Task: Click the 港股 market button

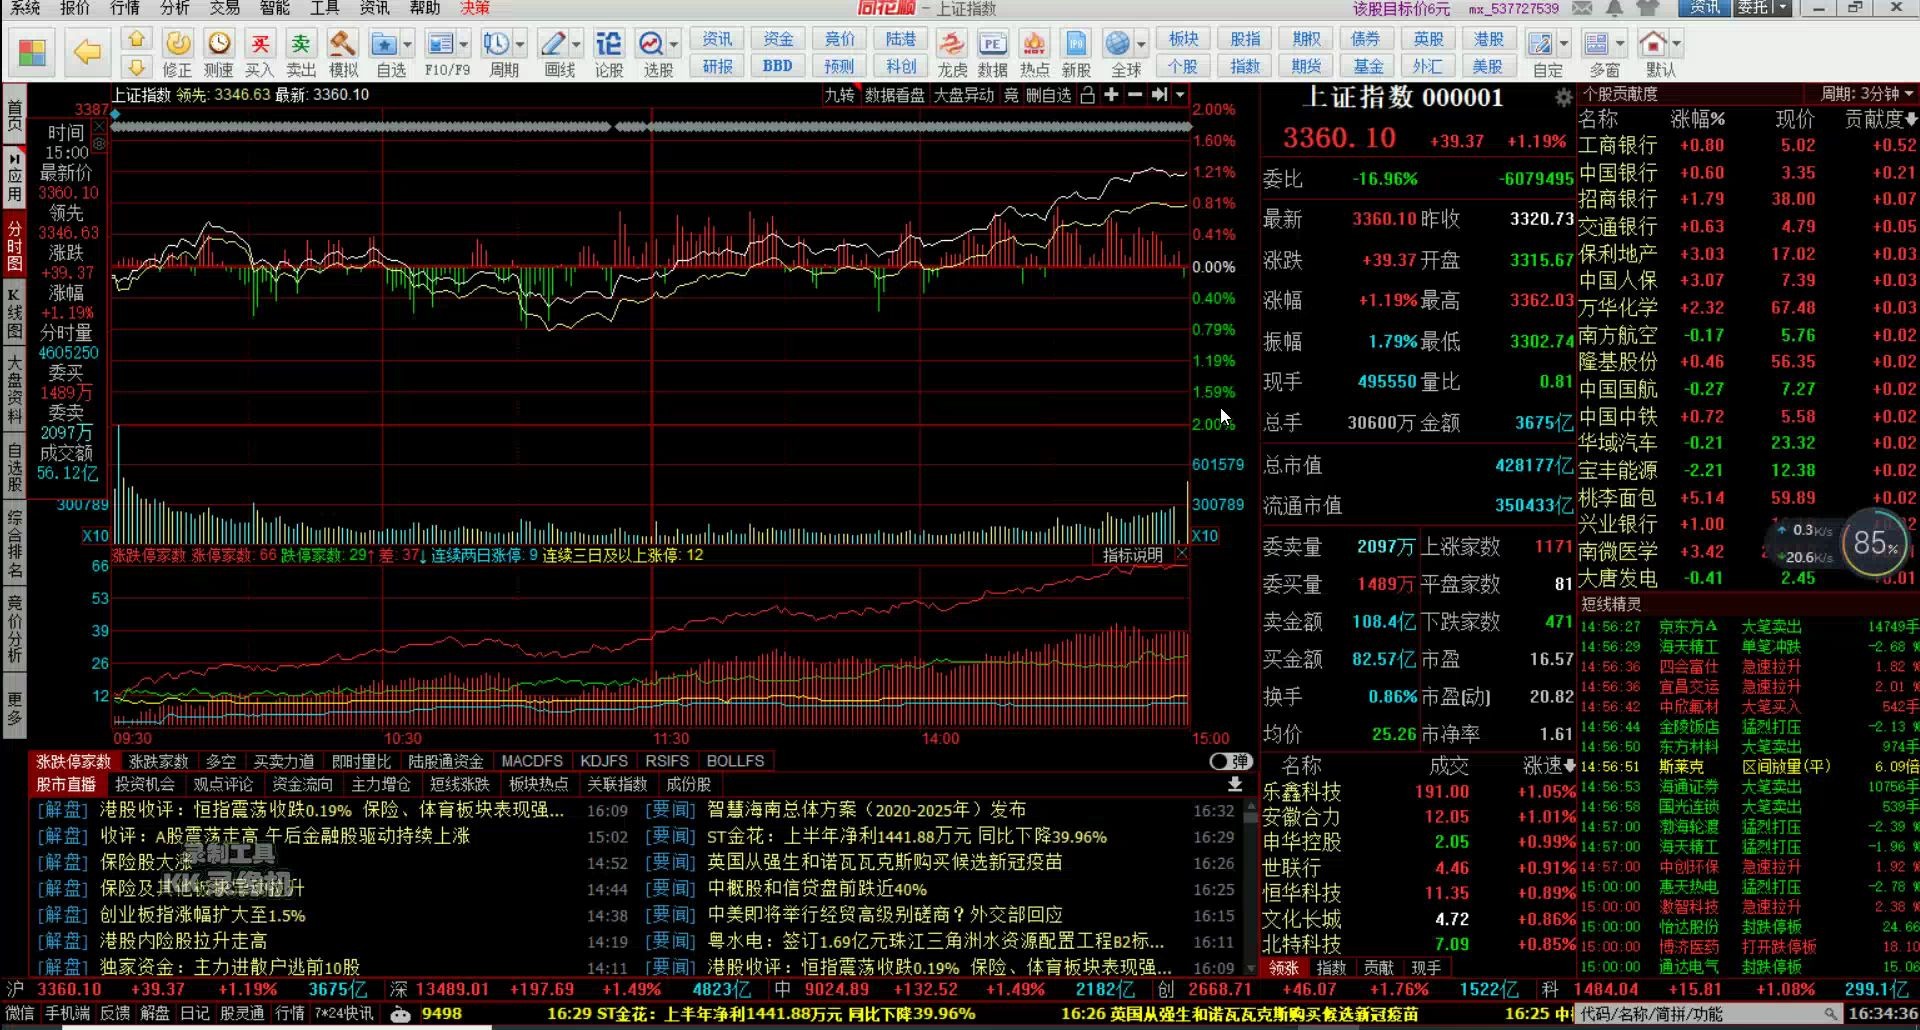Action: point(1489,39)
